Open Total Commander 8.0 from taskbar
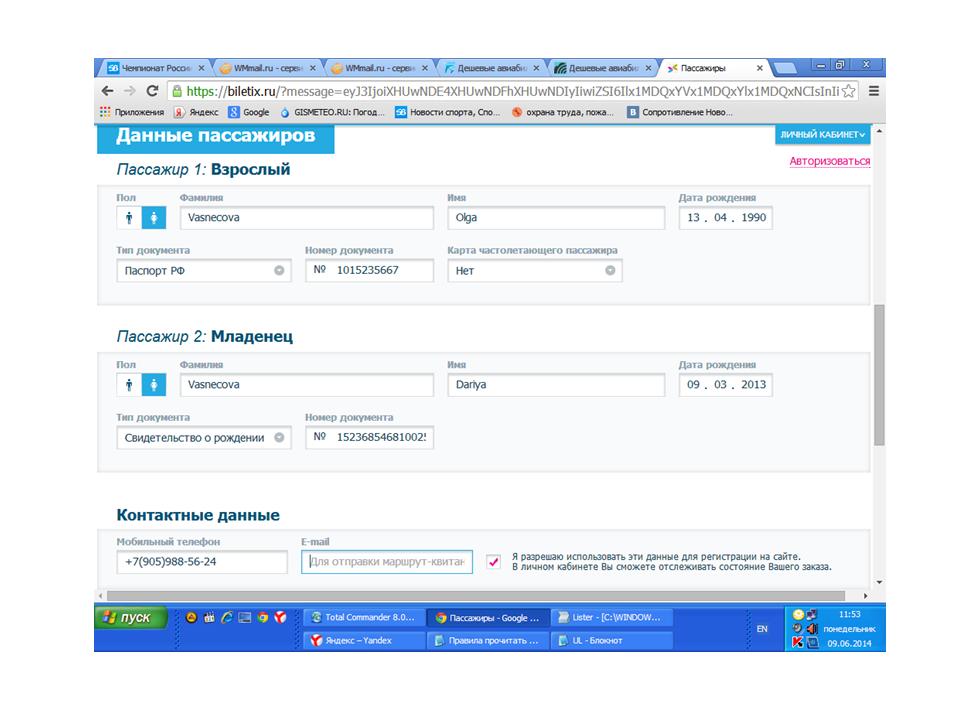Viewport: 960px width, 720px height. coord(364,617)
